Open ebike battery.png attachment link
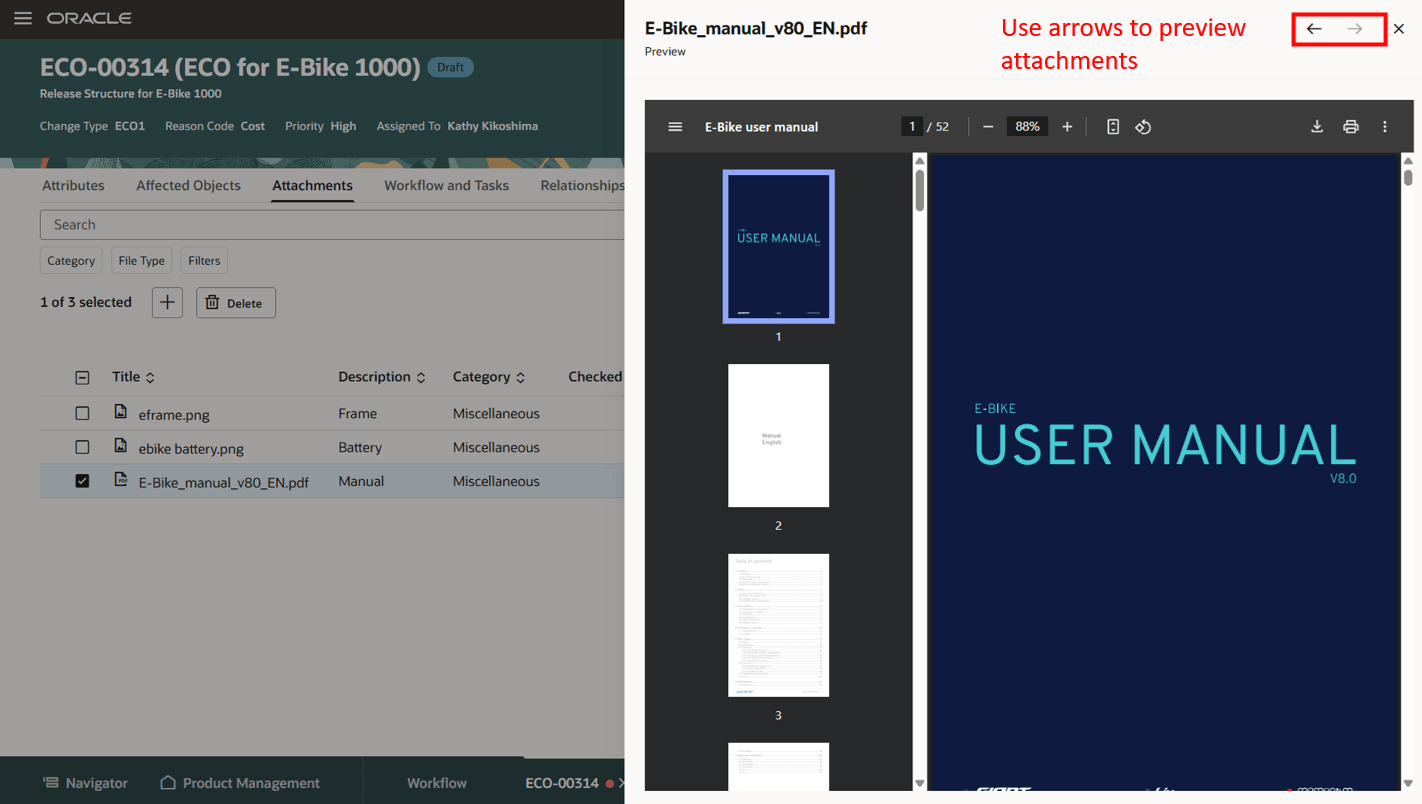The height and width of the screenshot is (804, 1422). pyautogui.click(x=191, y=448)
